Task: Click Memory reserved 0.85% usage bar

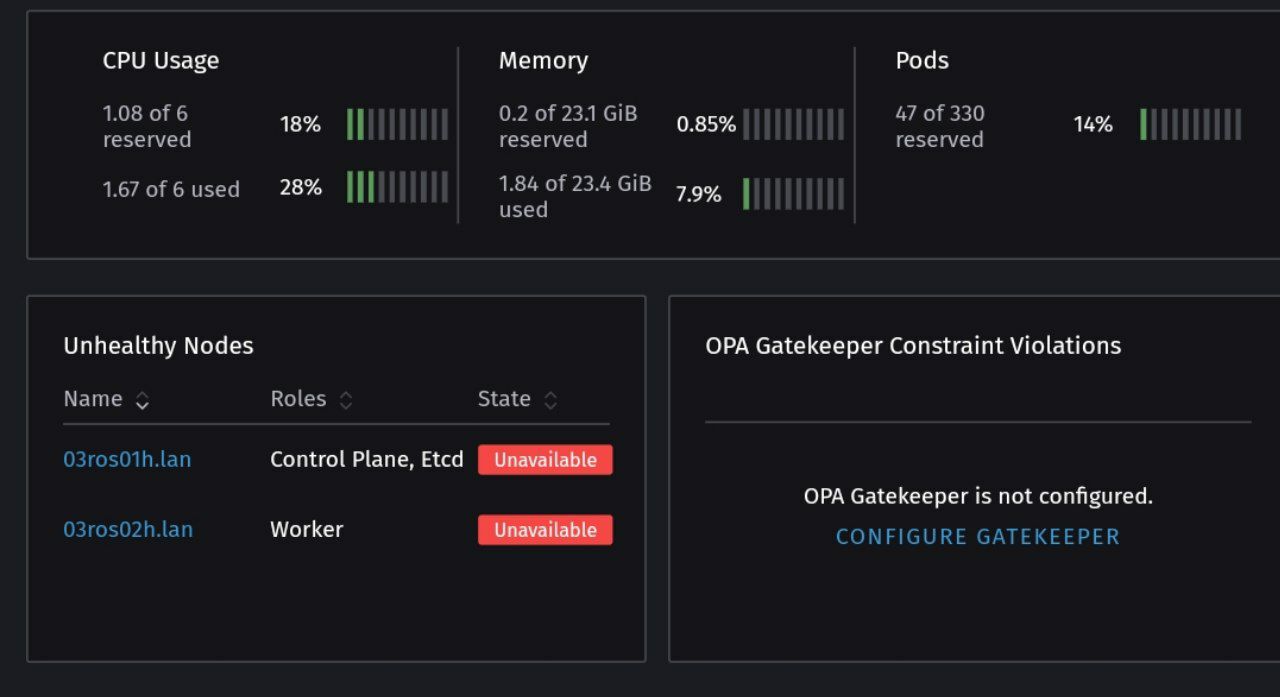Action: [x=793, y=125]
